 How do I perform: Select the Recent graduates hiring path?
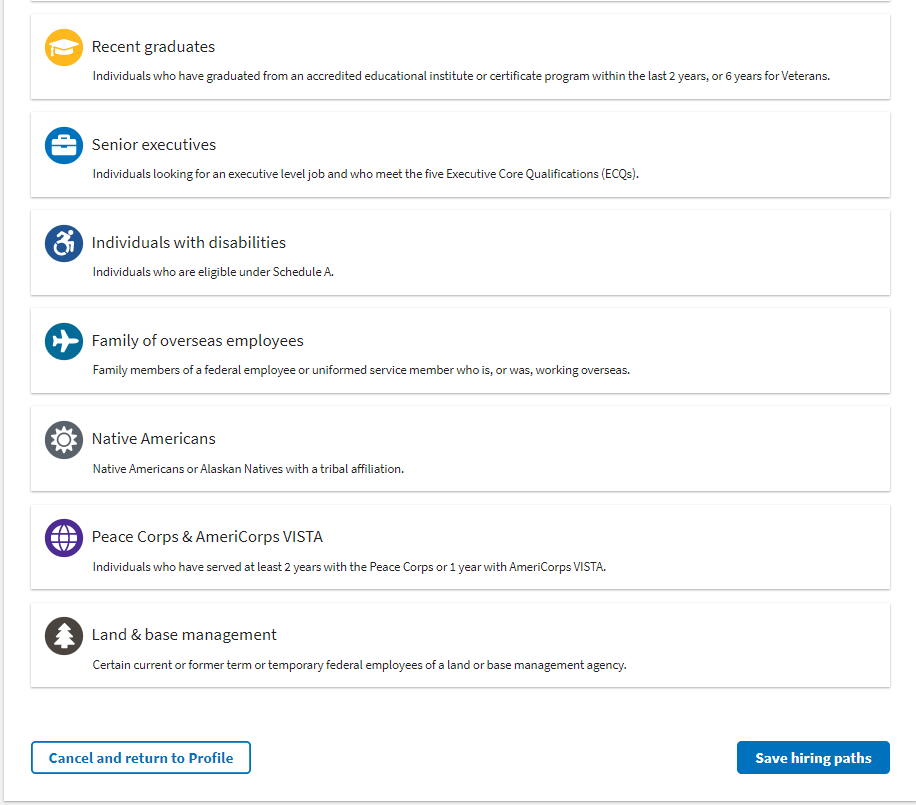(153, 47)
